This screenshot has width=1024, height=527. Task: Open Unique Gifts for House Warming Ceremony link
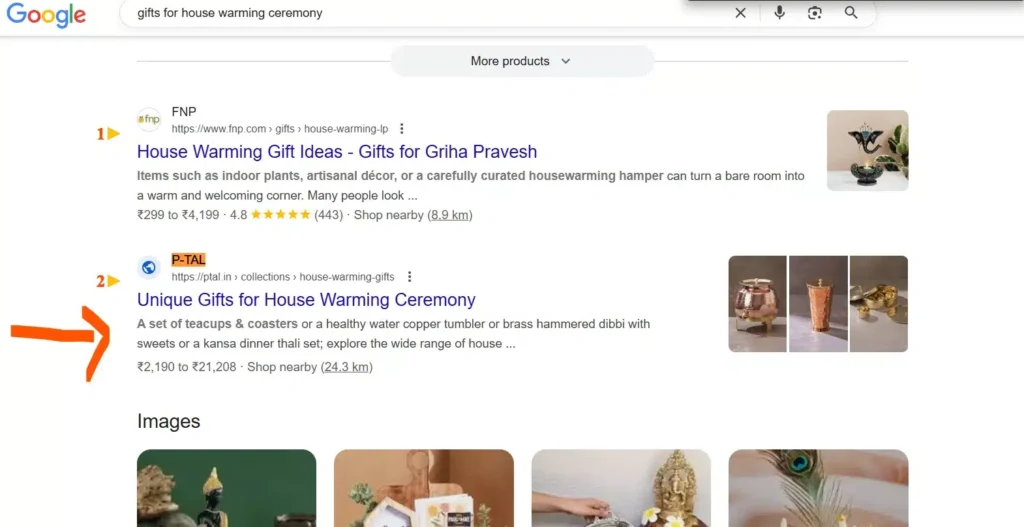pyautogui.click(x=306, y=300)
